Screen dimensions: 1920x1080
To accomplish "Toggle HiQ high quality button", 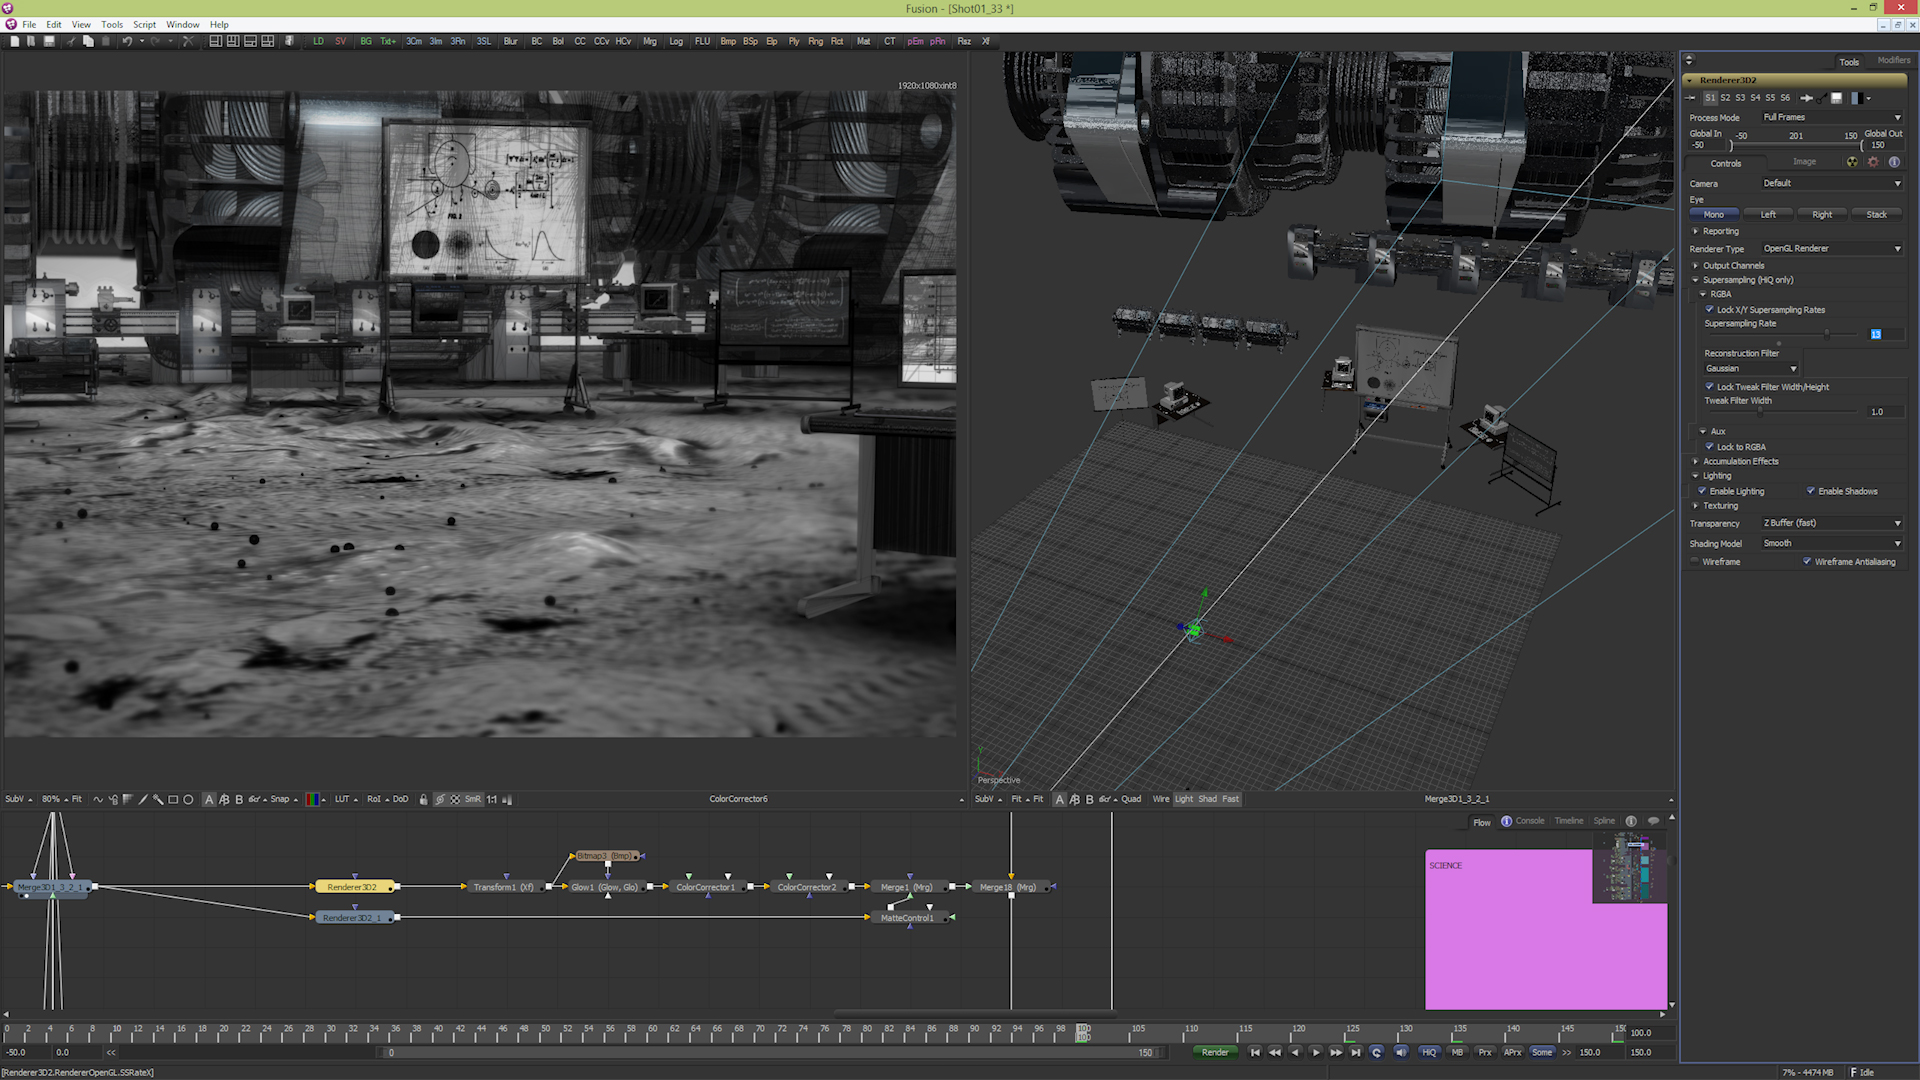I will 1429,1052.
